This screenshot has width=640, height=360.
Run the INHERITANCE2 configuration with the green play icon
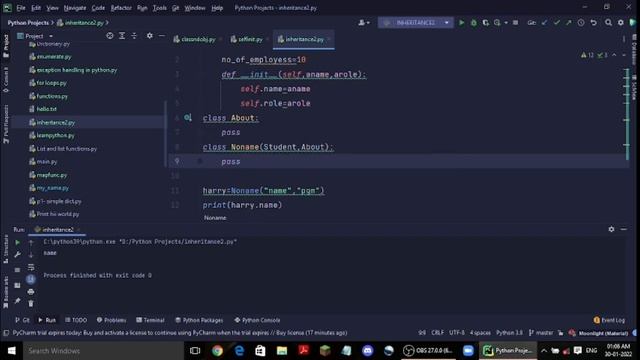pyautogui.click(x=461, y=23)
